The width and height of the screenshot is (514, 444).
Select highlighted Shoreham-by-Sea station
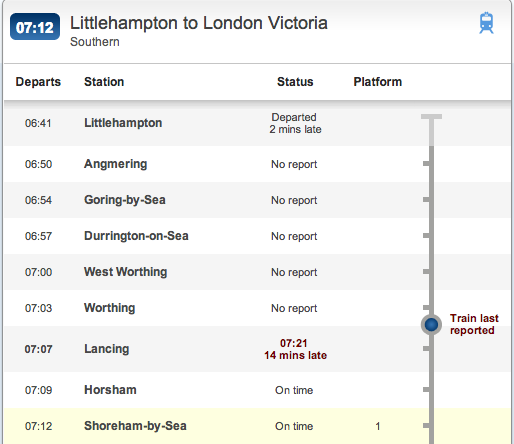pyautogui.click(x=135, y=426)
